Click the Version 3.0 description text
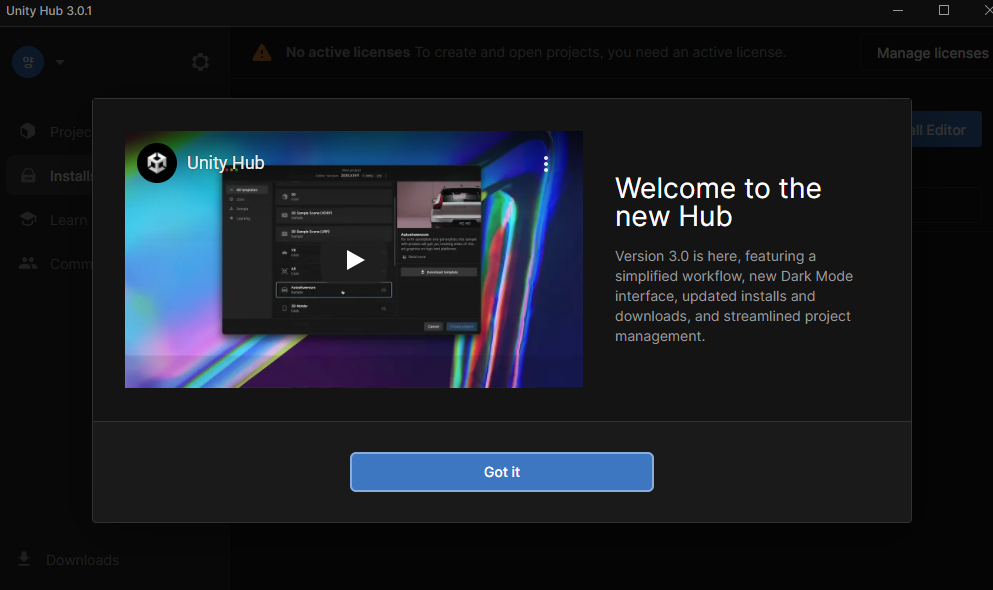Image resolution: width=993 pixels, height=590 pixels. (x=734, y=296)
